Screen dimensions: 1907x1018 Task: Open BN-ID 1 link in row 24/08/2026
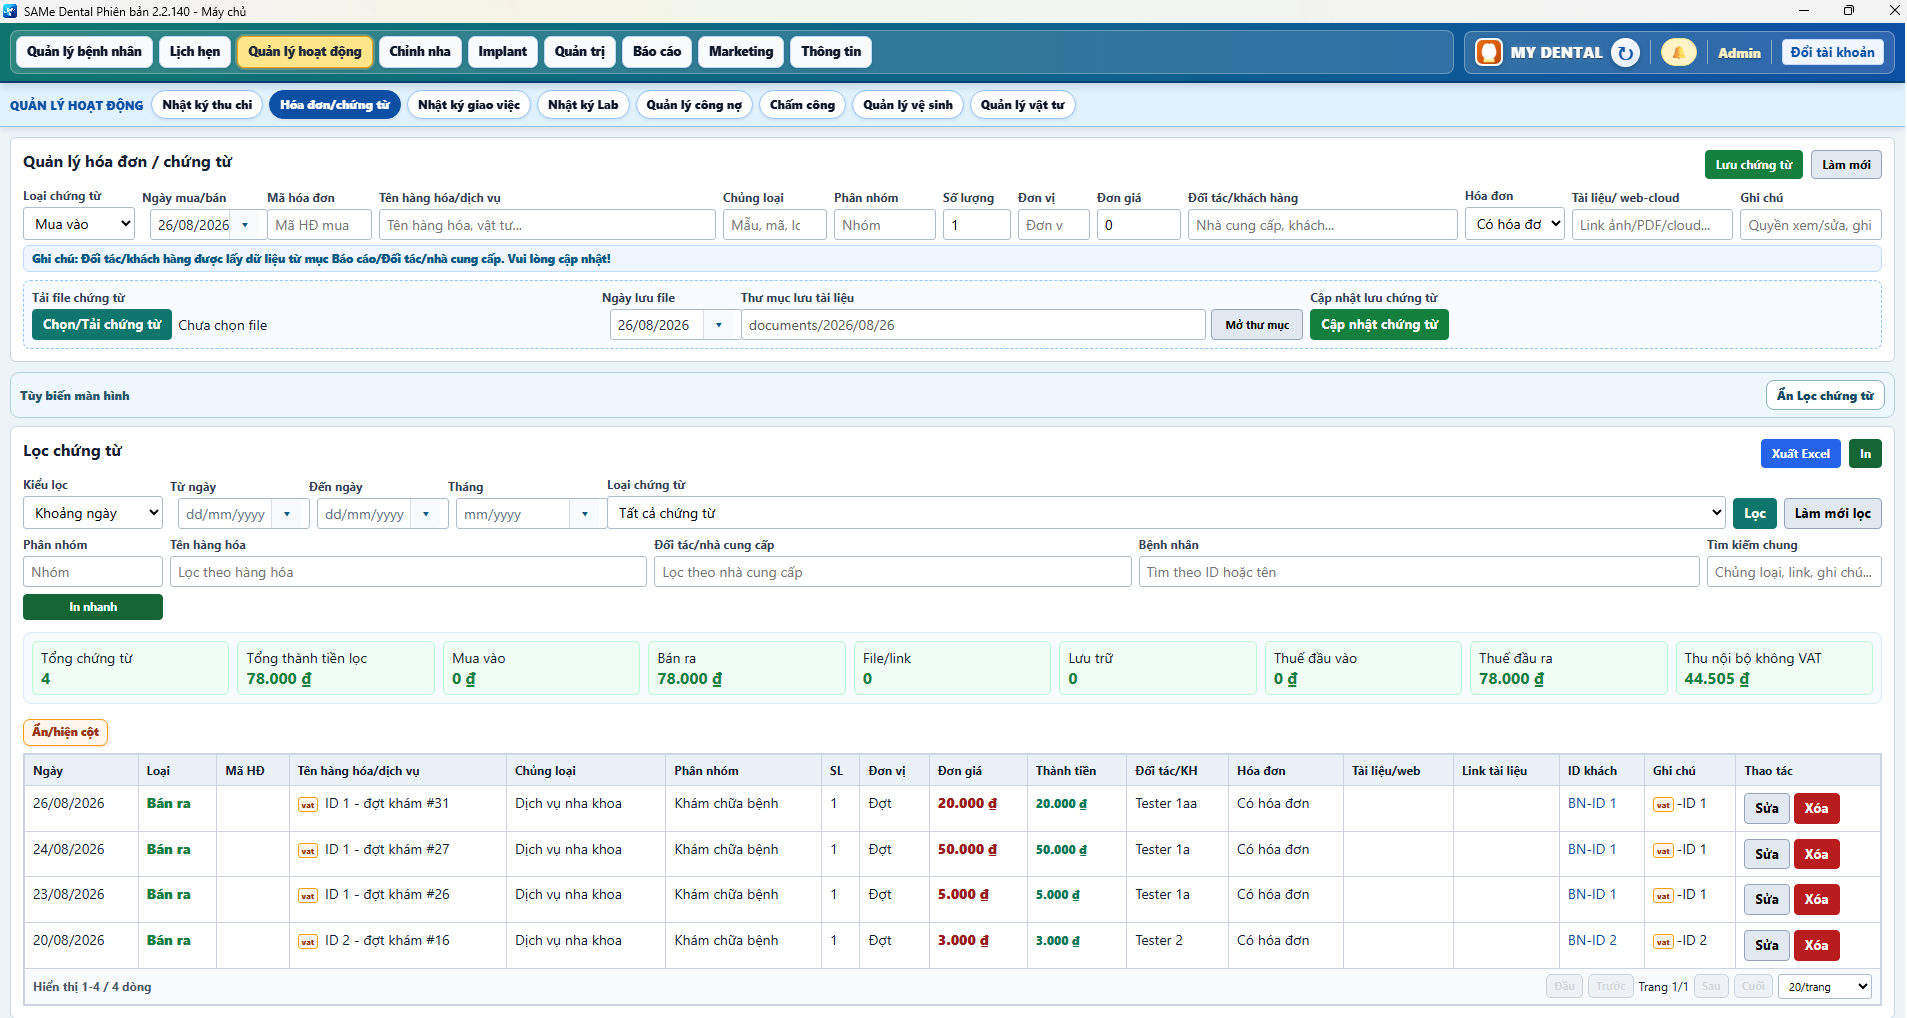(x=1592, y=850)
